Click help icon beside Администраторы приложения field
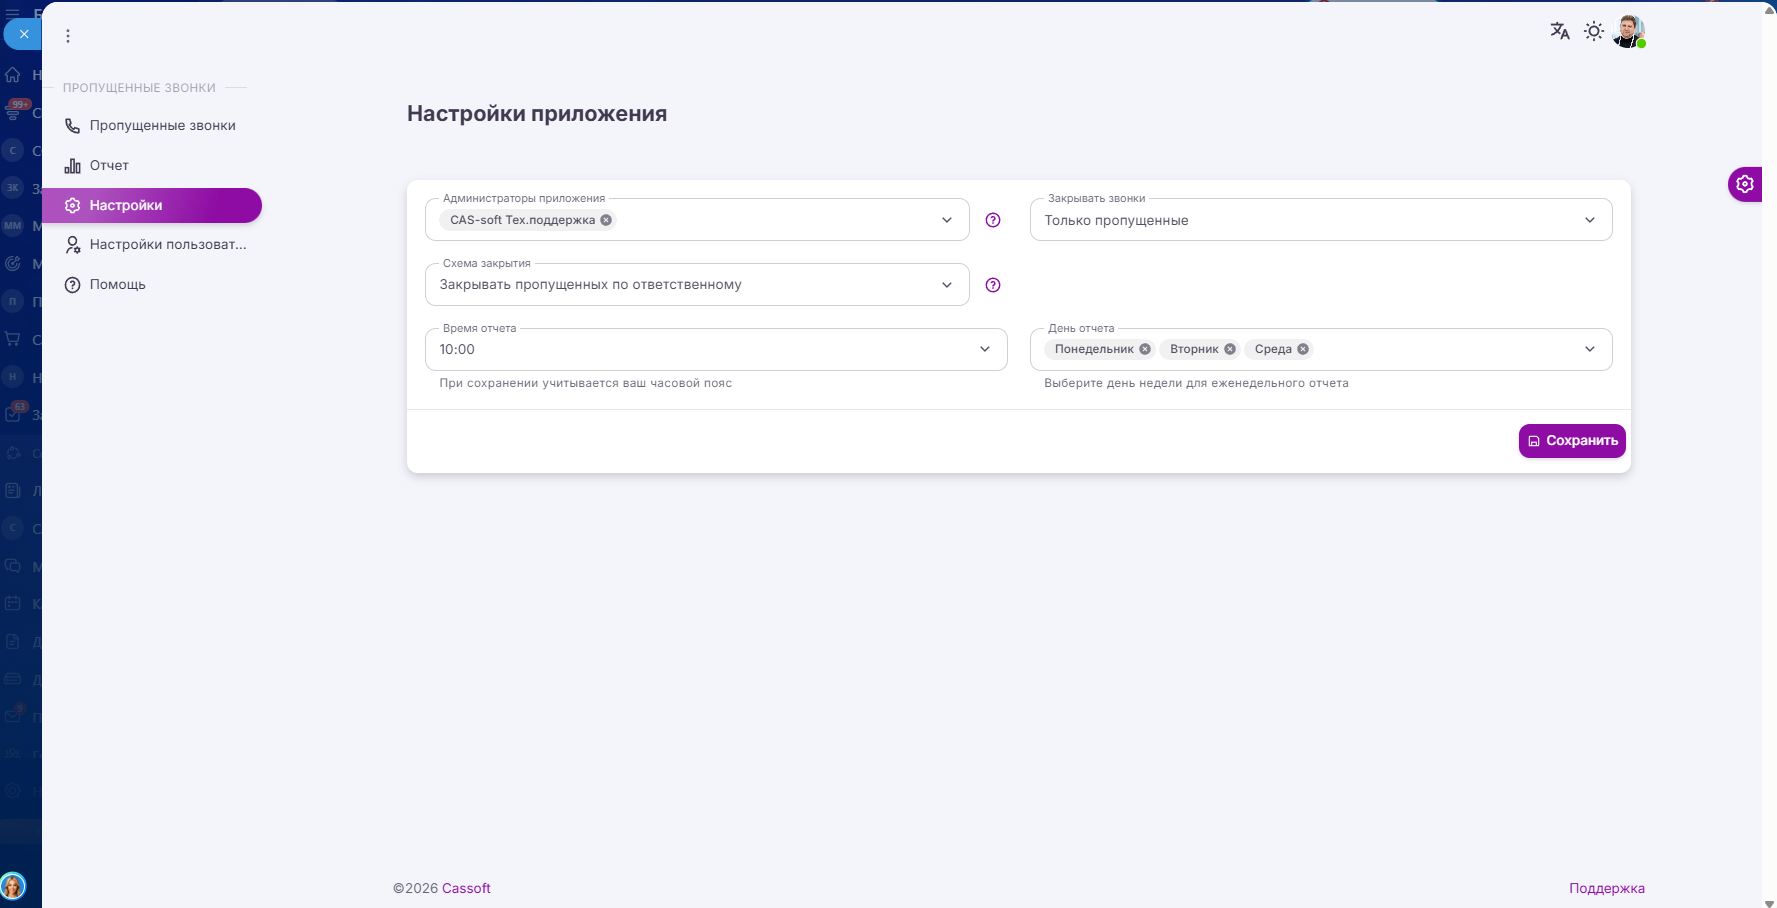Image resolution: width=1777 pixels, height=908 pixels. (993, 220)
